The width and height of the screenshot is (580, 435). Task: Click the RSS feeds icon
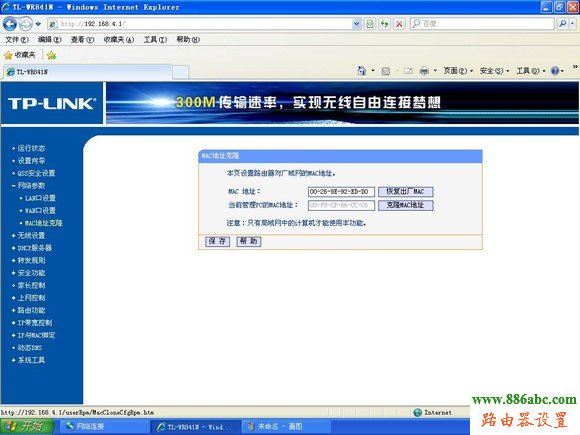pyautogui.click(x=385, y=71)
